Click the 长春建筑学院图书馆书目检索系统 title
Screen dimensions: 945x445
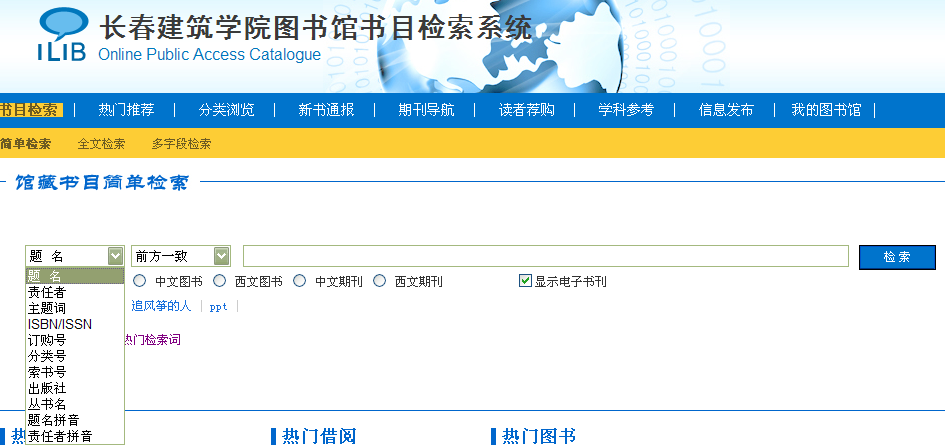click(x=315, y=28)
